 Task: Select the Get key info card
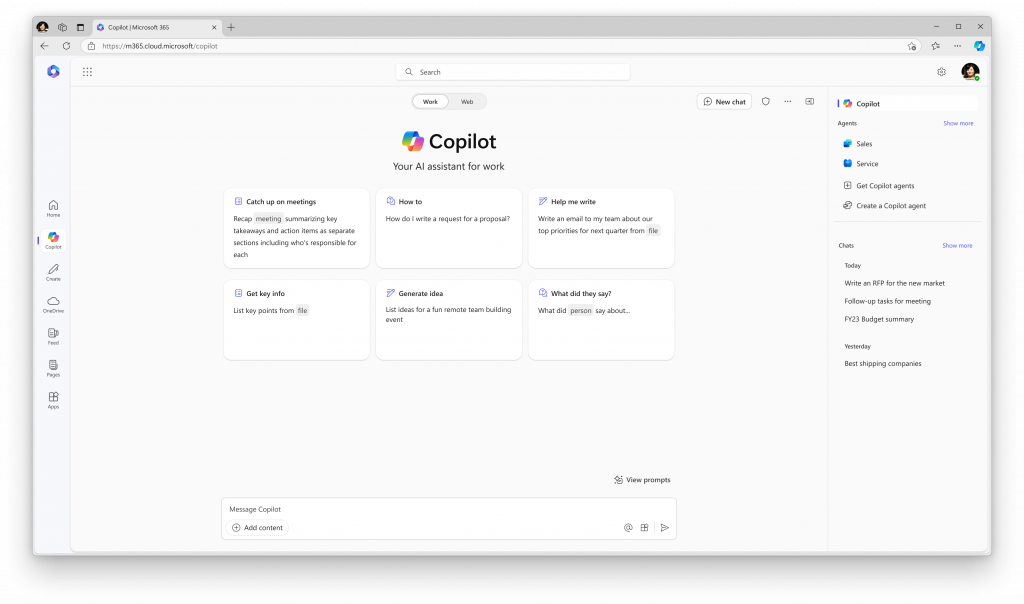tap(296, 320)
